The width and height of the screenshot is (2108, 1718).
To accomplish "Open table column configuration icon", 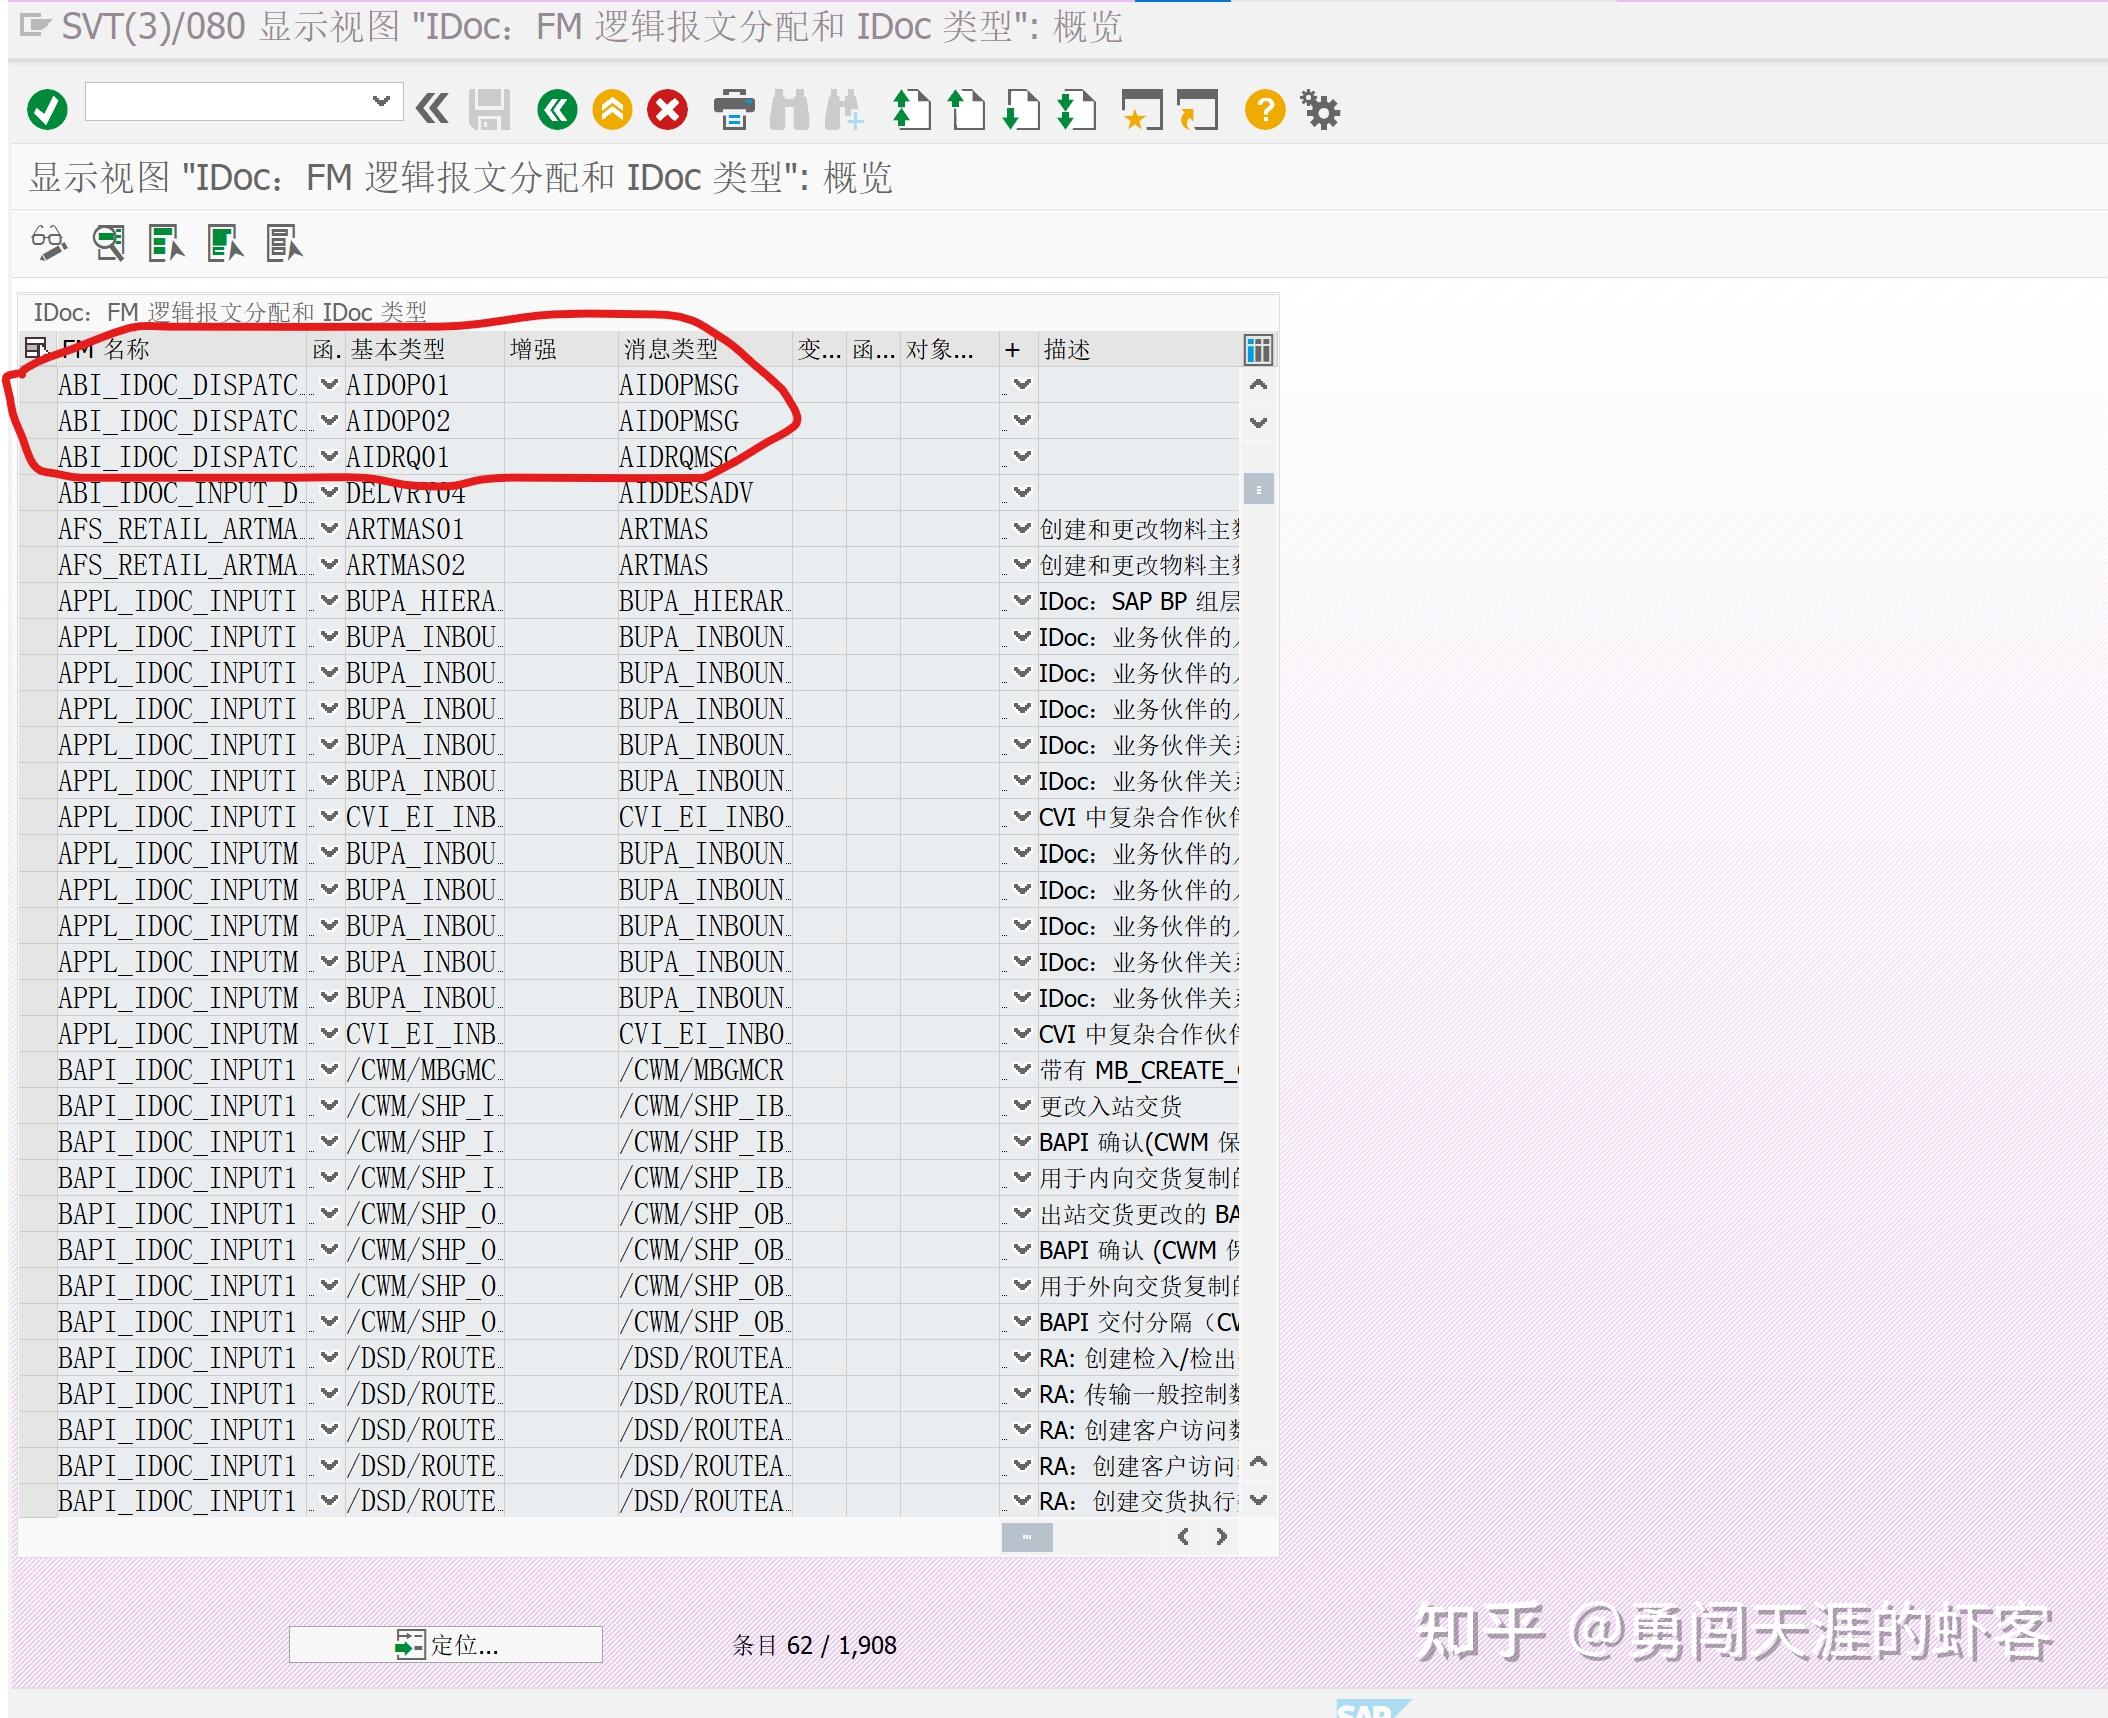I will pos(1258,349).
